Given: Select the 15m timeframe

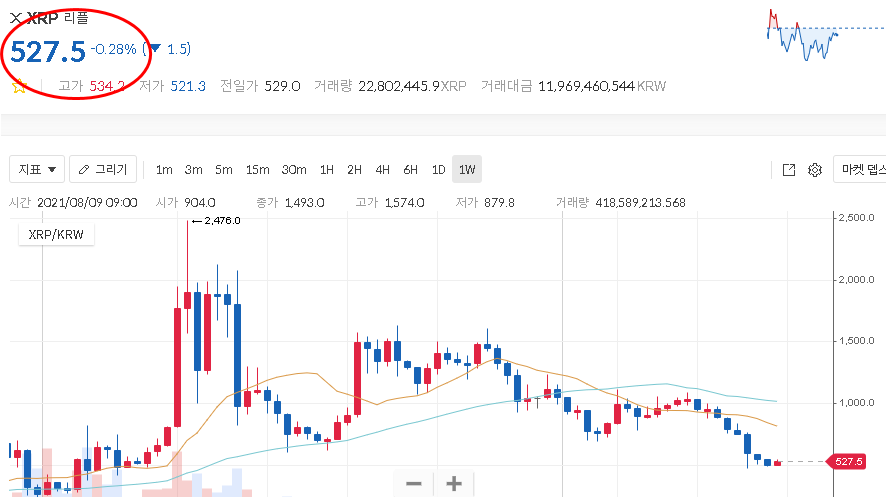Looking at the screenshot, I should tap(258, 169).
